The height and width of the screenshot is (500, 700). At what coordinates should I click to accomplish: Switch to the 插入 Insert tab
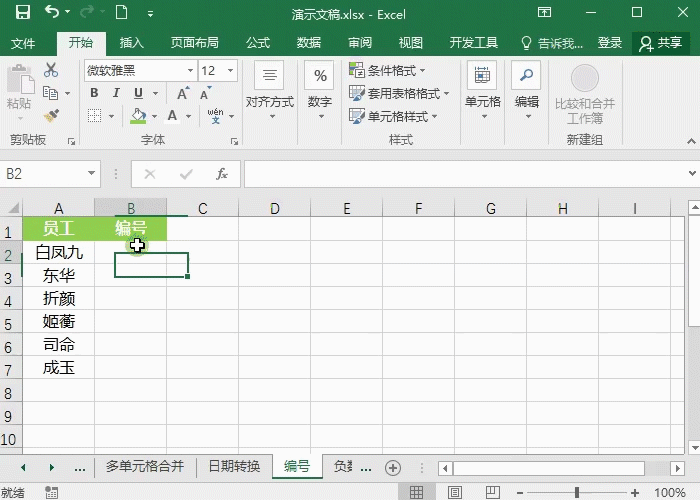[x=132, y=43]
